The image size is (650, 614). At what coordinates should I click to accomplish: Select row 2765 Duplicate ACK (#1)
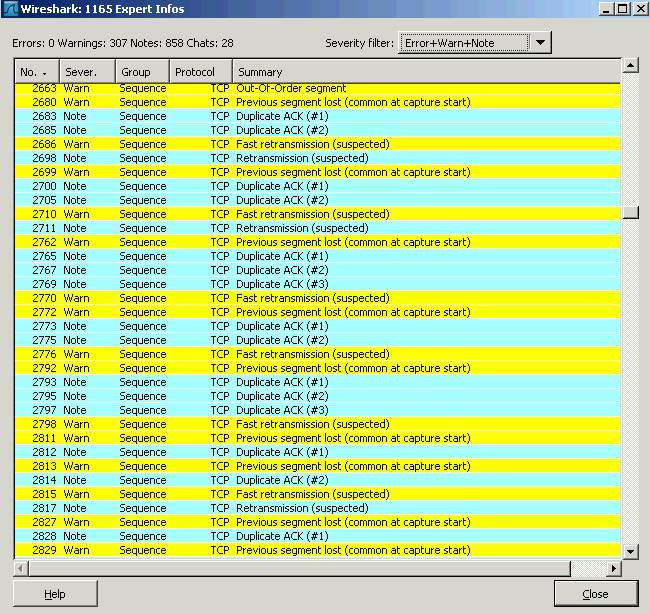tap(318, 256)
